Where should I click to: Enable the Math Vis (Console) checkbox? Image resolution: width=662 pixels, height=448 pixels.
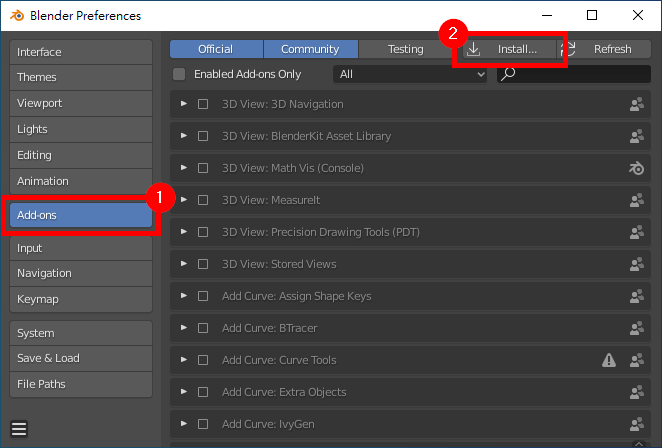coord(203,168)
